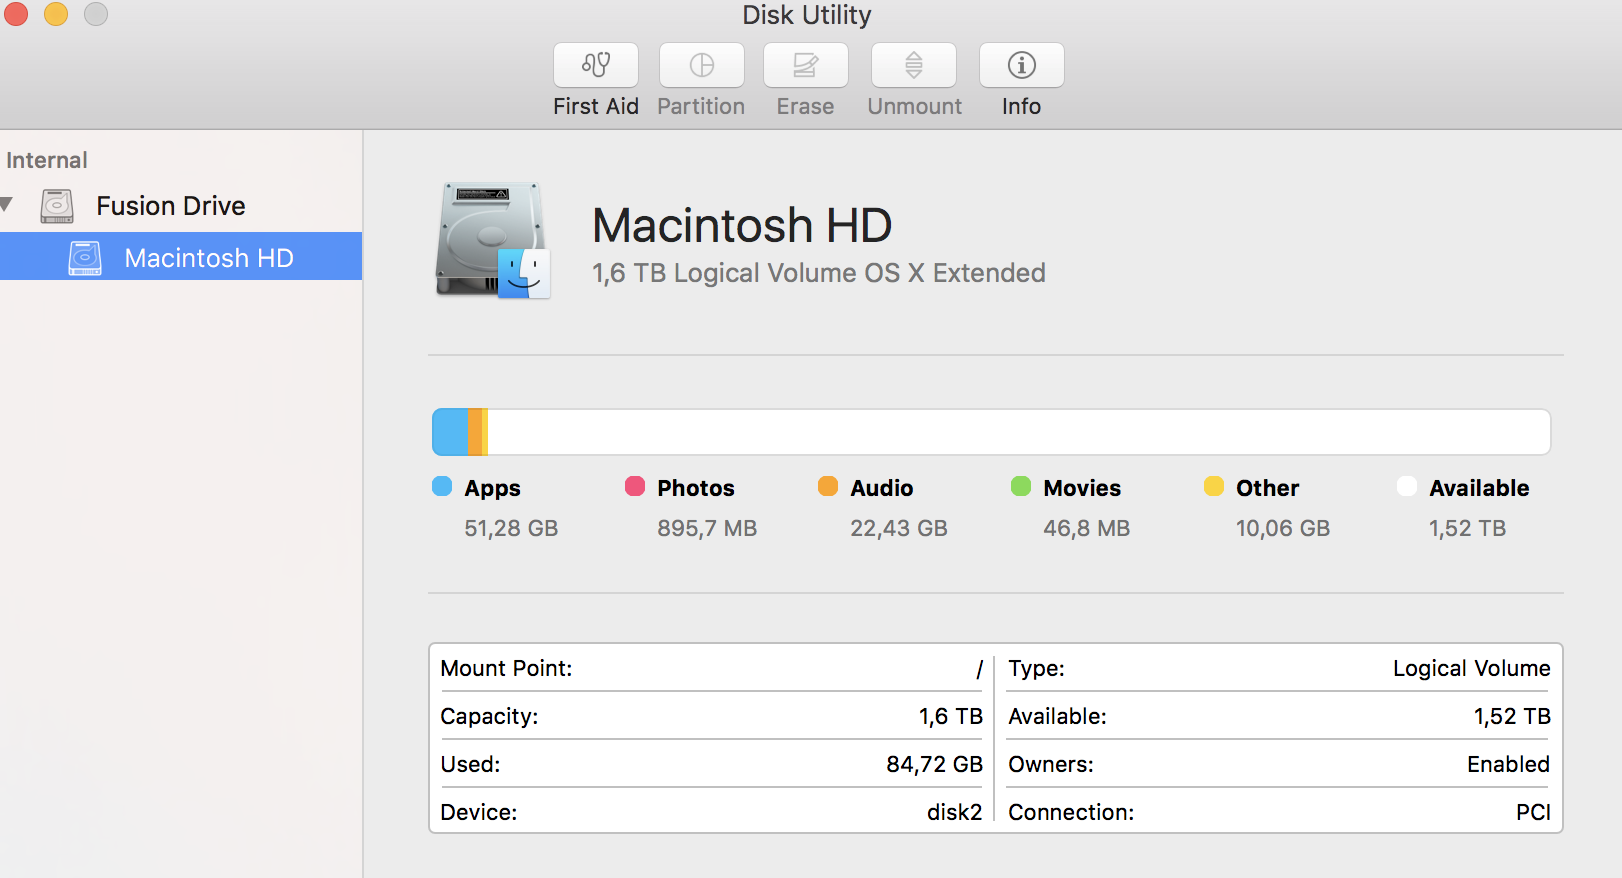Click the 'Owners:' label
Screen dimensions: 1622x878
point(1051,764)
